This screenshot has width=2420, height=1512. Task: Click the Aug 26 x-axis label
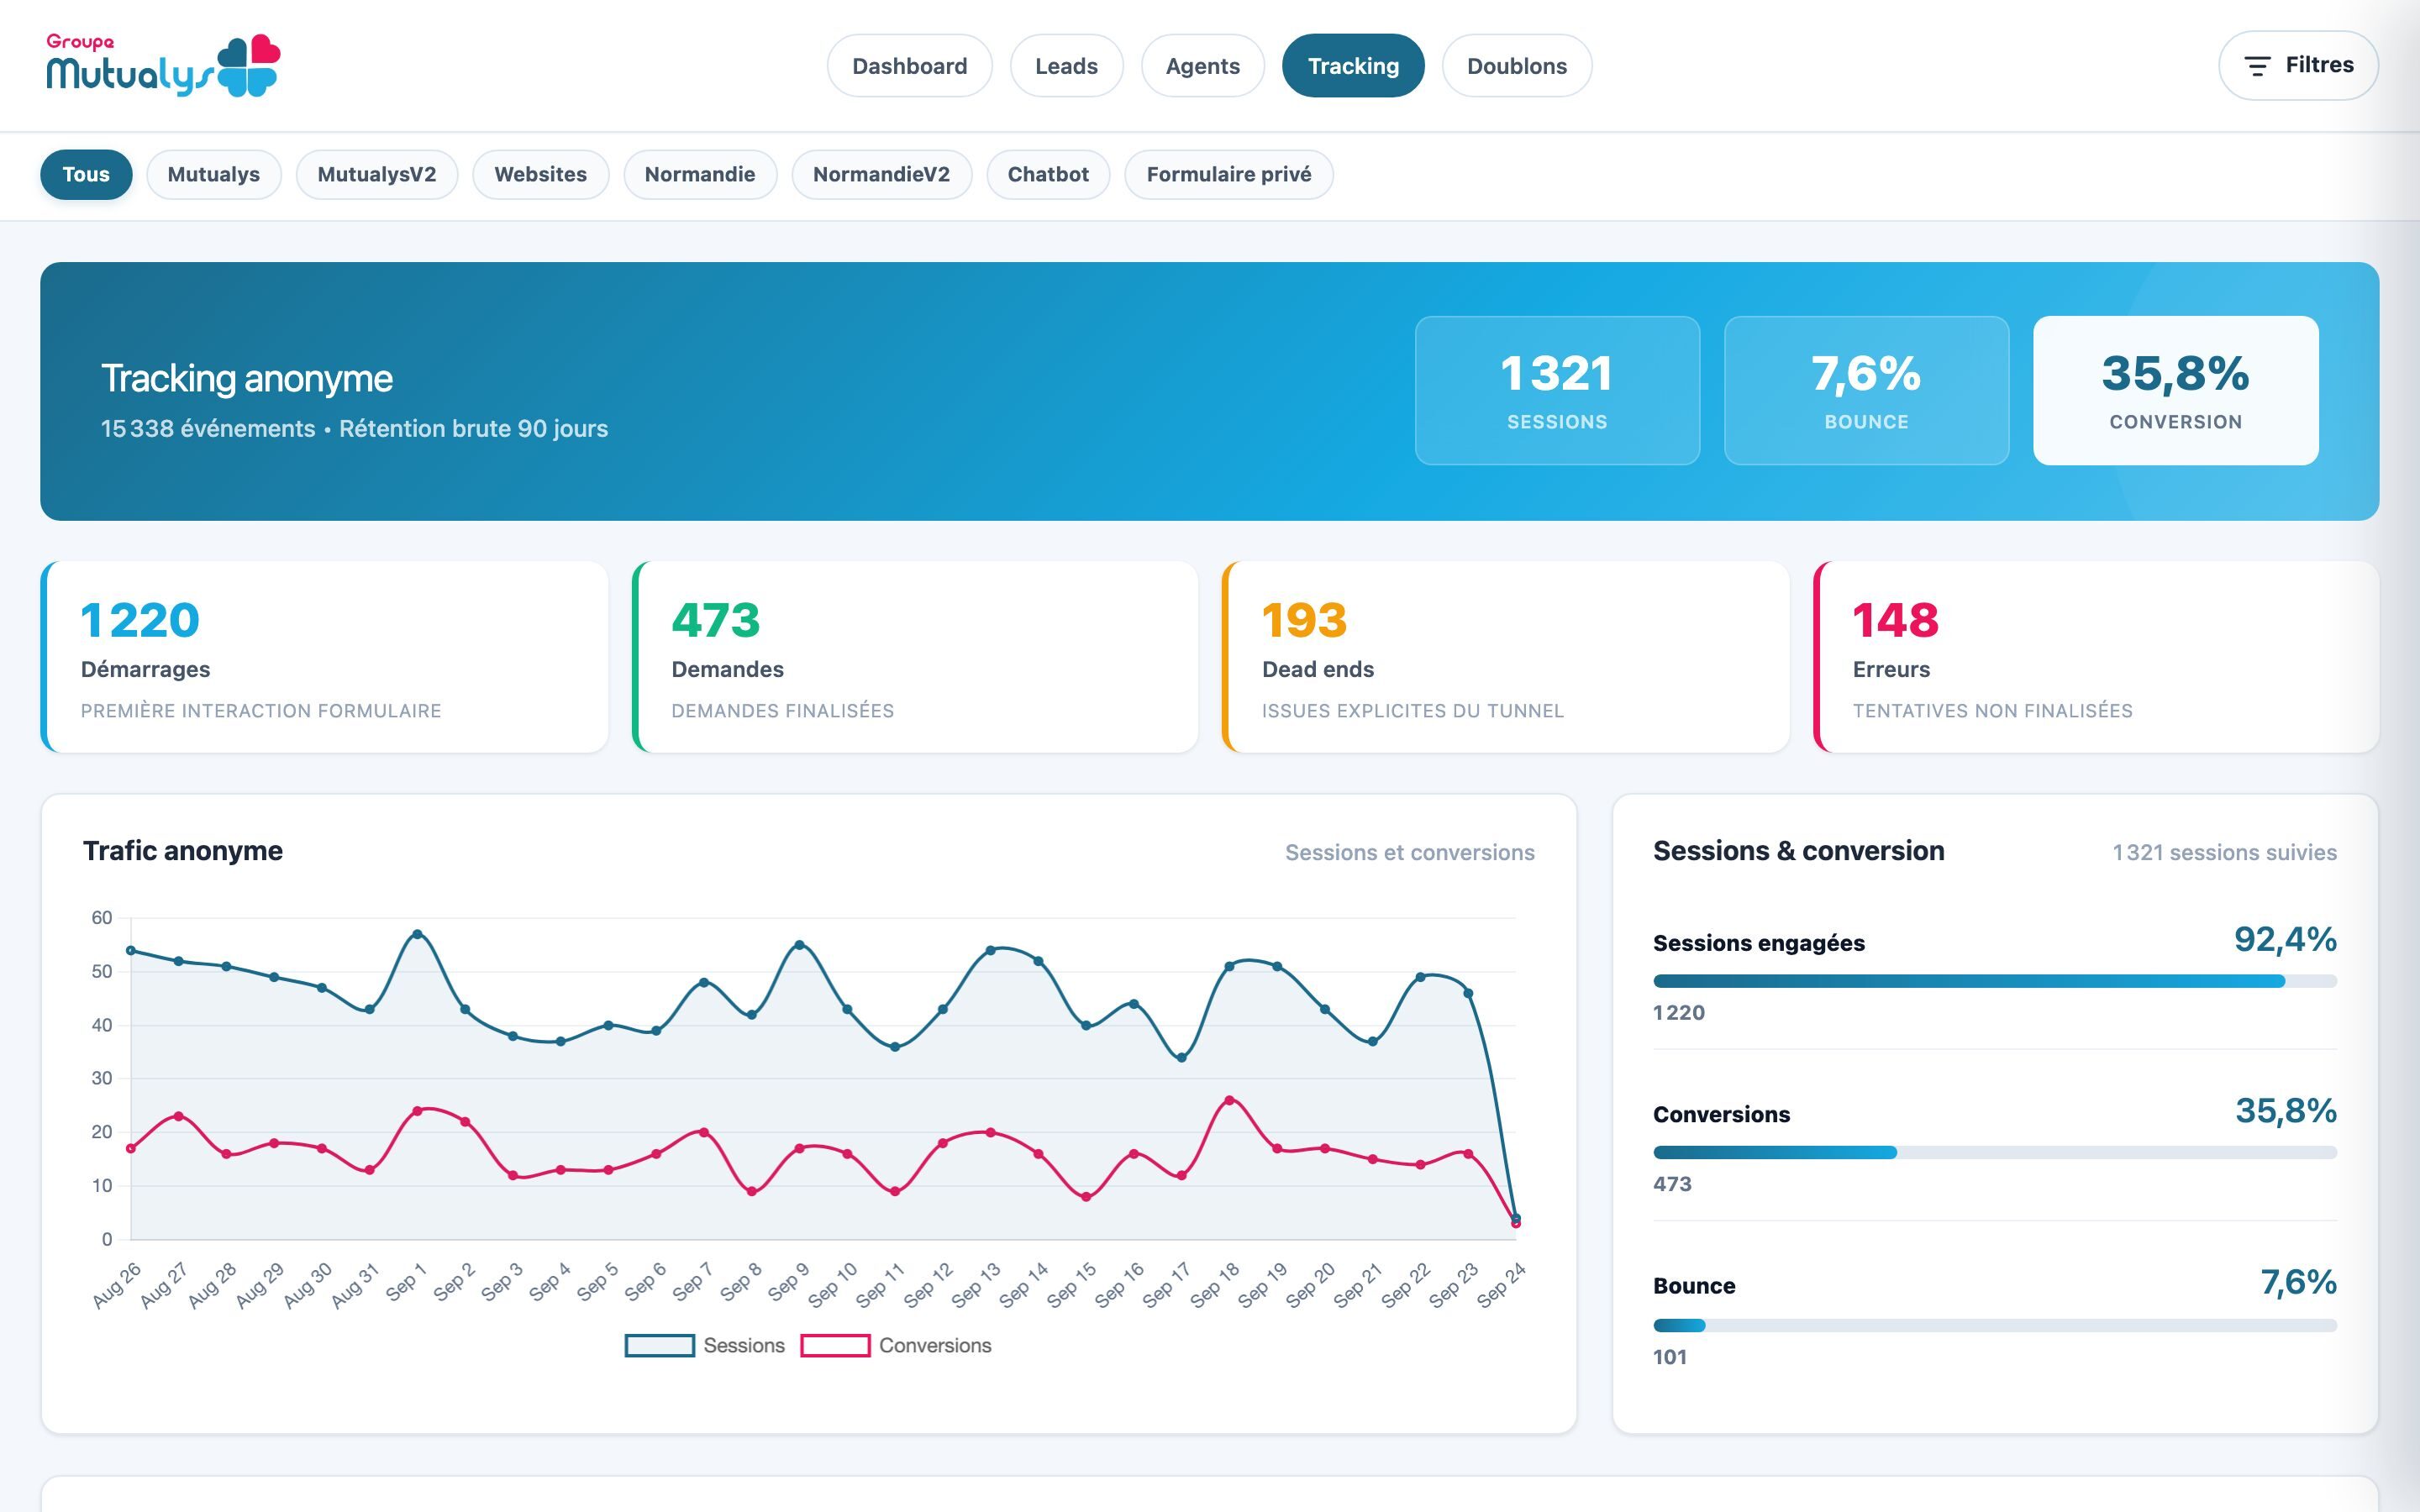[x=117, y=1285]
